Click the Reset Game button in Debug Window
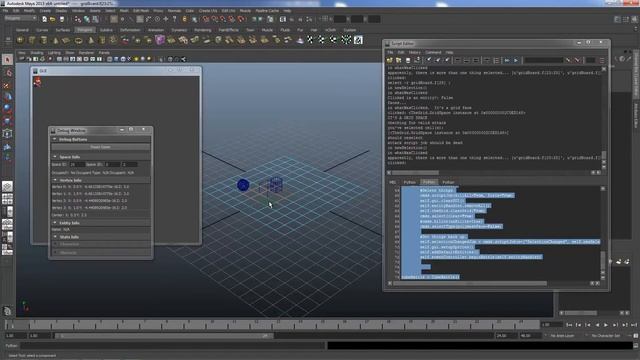The image size is (640, 360). point(100,147)
